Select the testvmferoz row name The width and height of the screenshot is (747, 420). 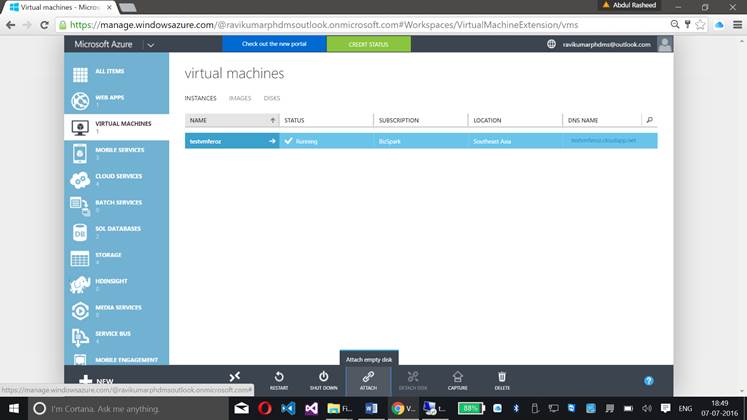tap(205, 141)
